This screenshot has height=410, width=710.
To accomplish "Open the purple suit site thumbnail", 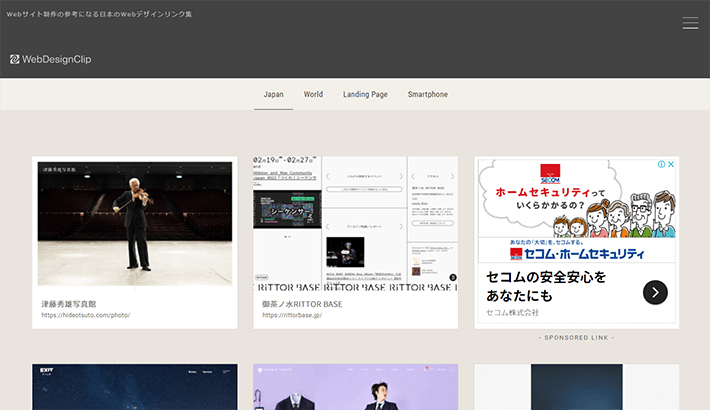I will (355, 387).
